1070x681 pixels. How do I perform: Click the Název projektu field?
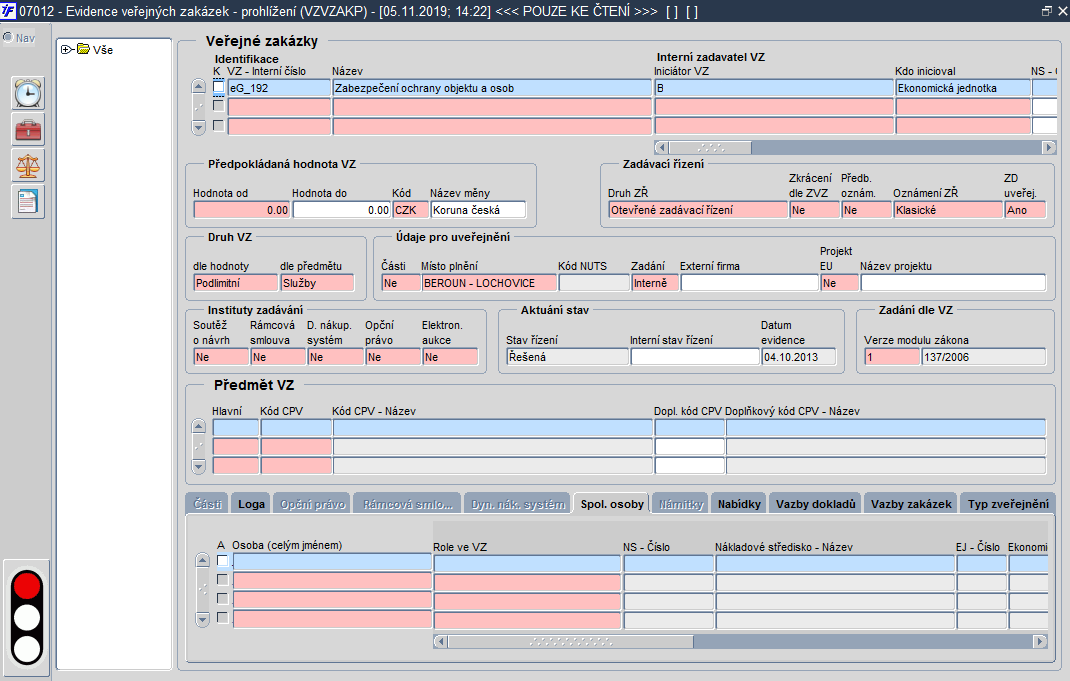[953, 283]
